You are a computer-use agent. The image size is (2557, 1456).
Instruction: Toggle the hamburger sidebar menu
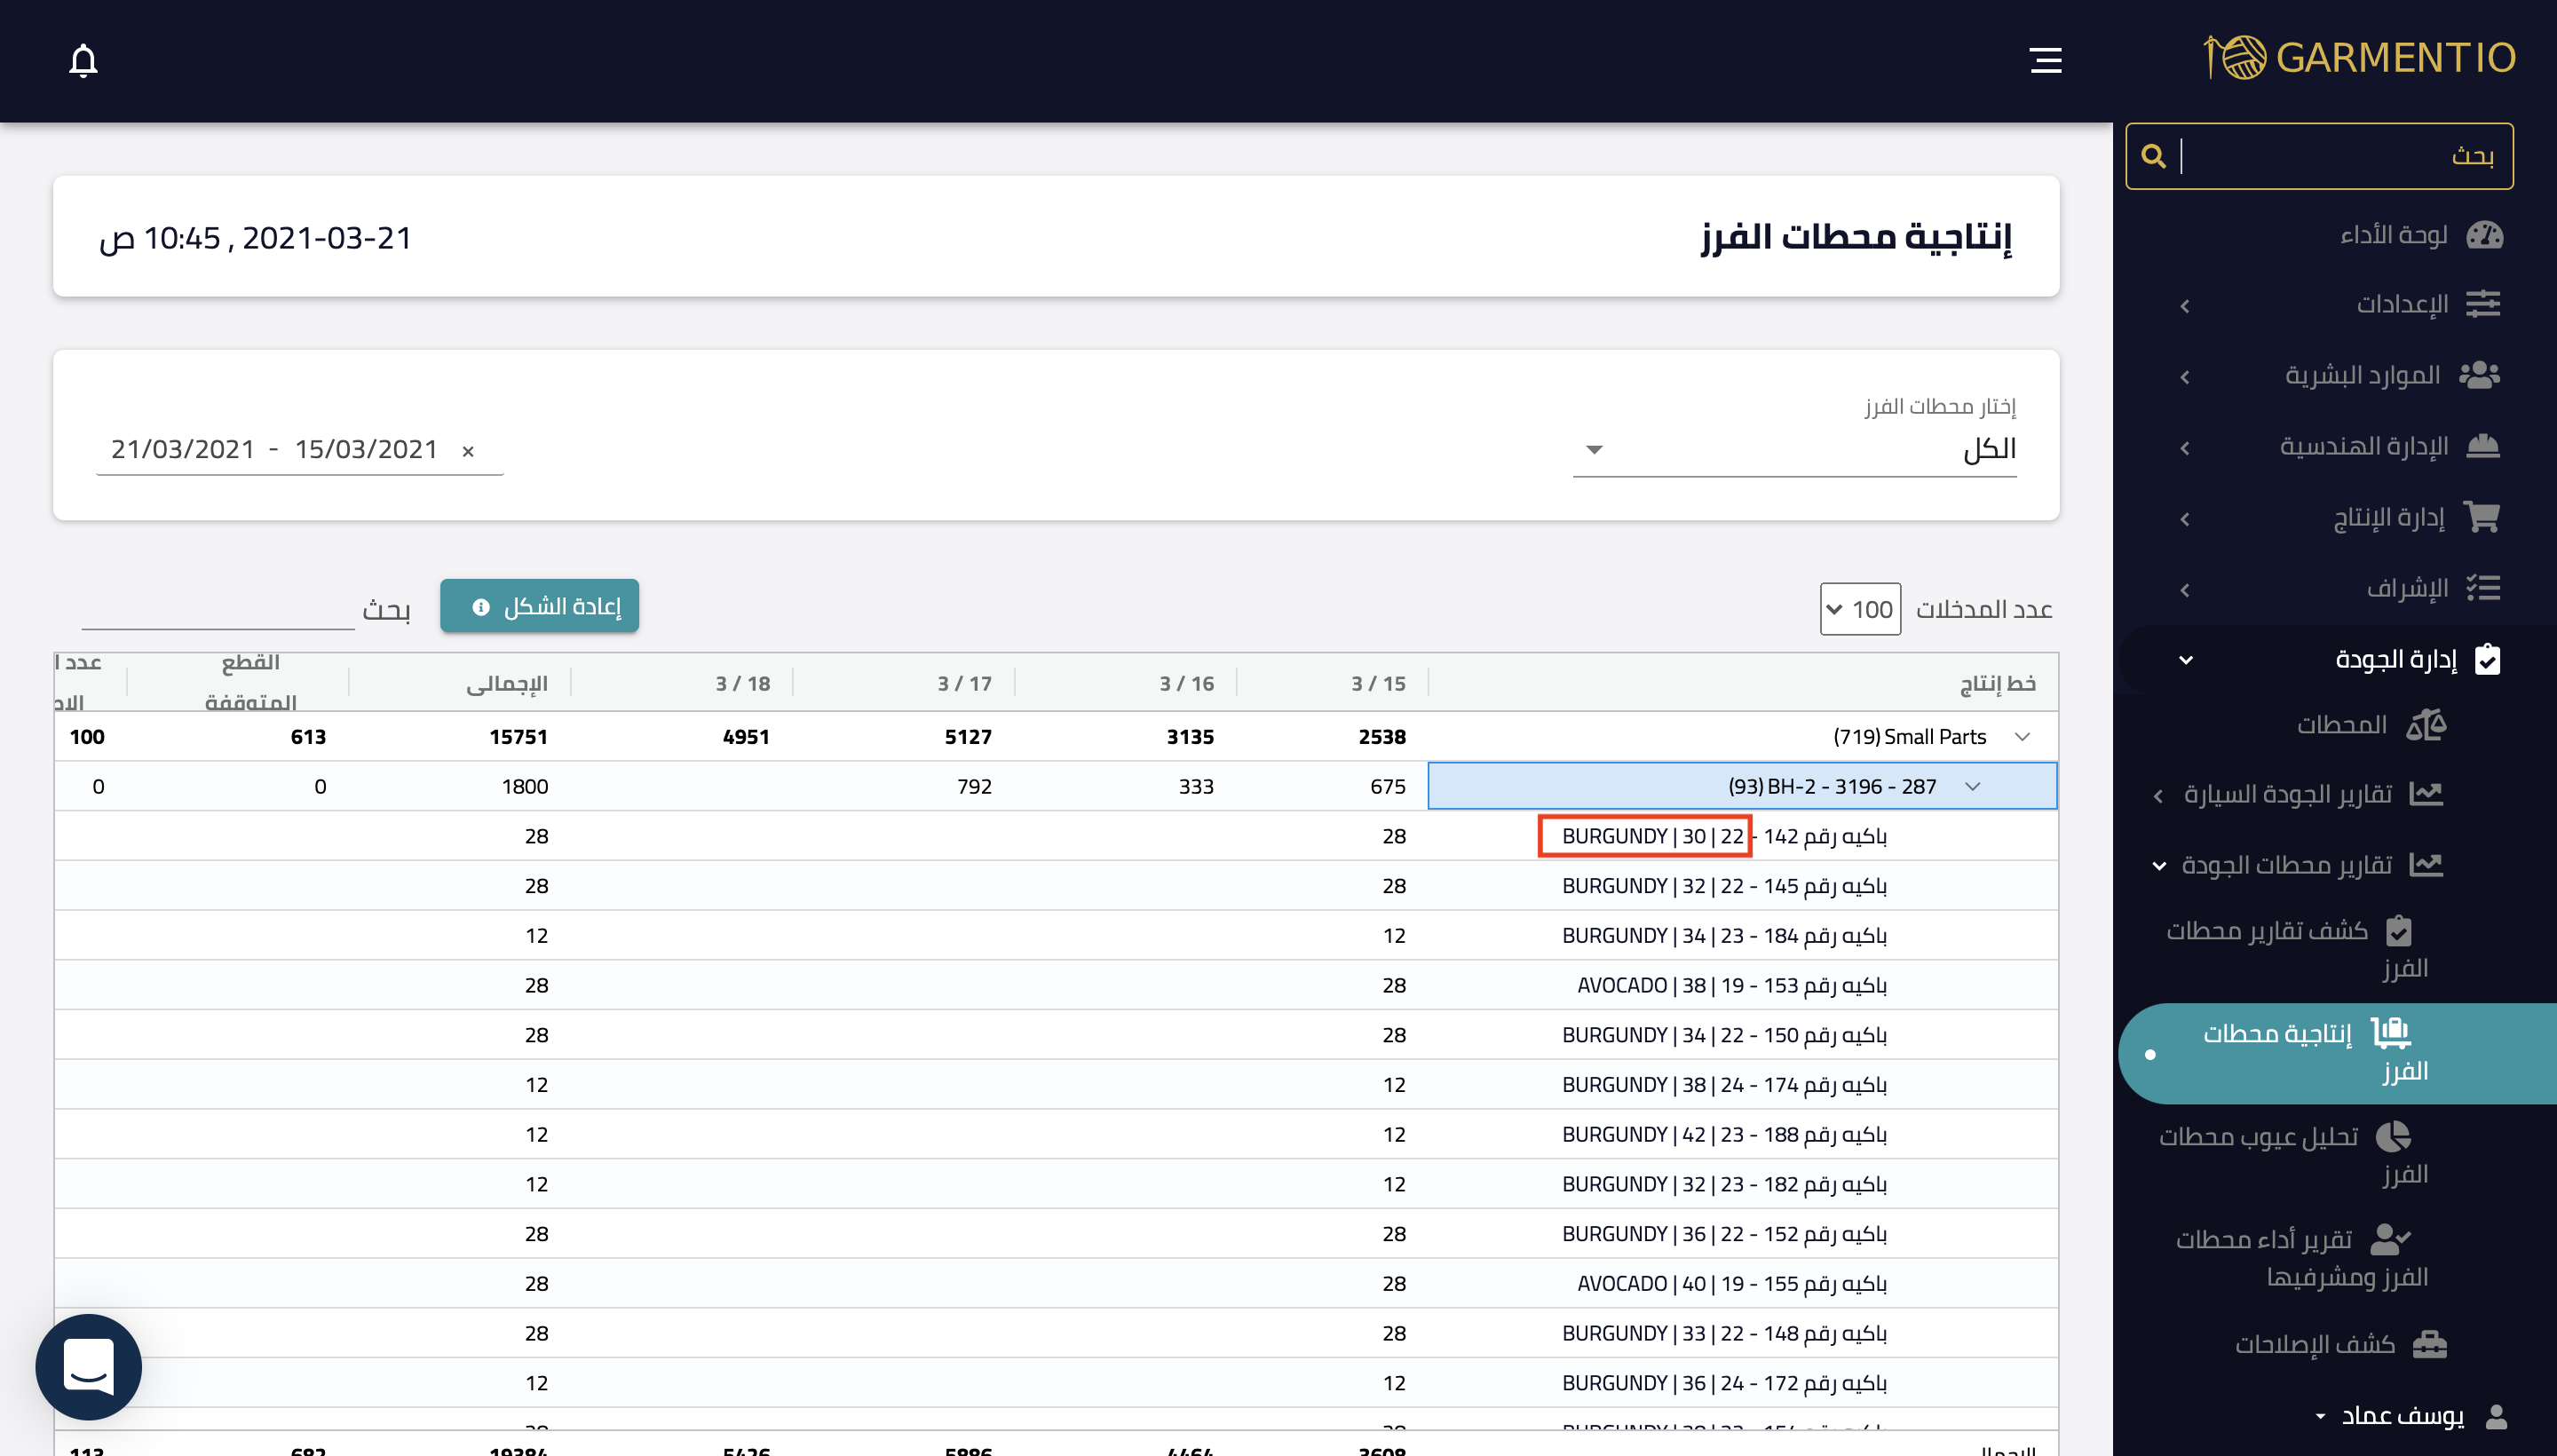(x=2045, y=60)
